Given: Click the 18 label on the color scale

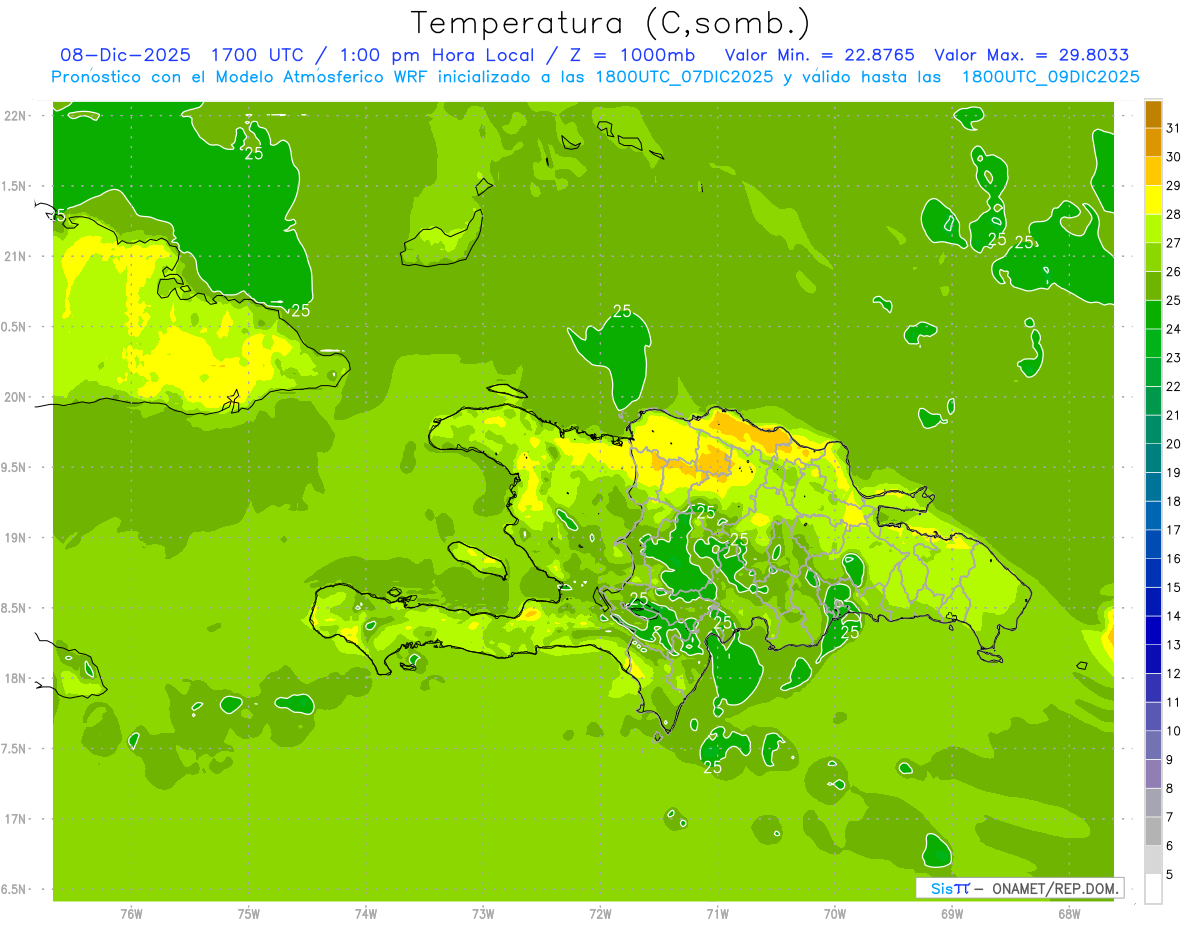Looking at the screenshot, I should (x=1173, y=501).
